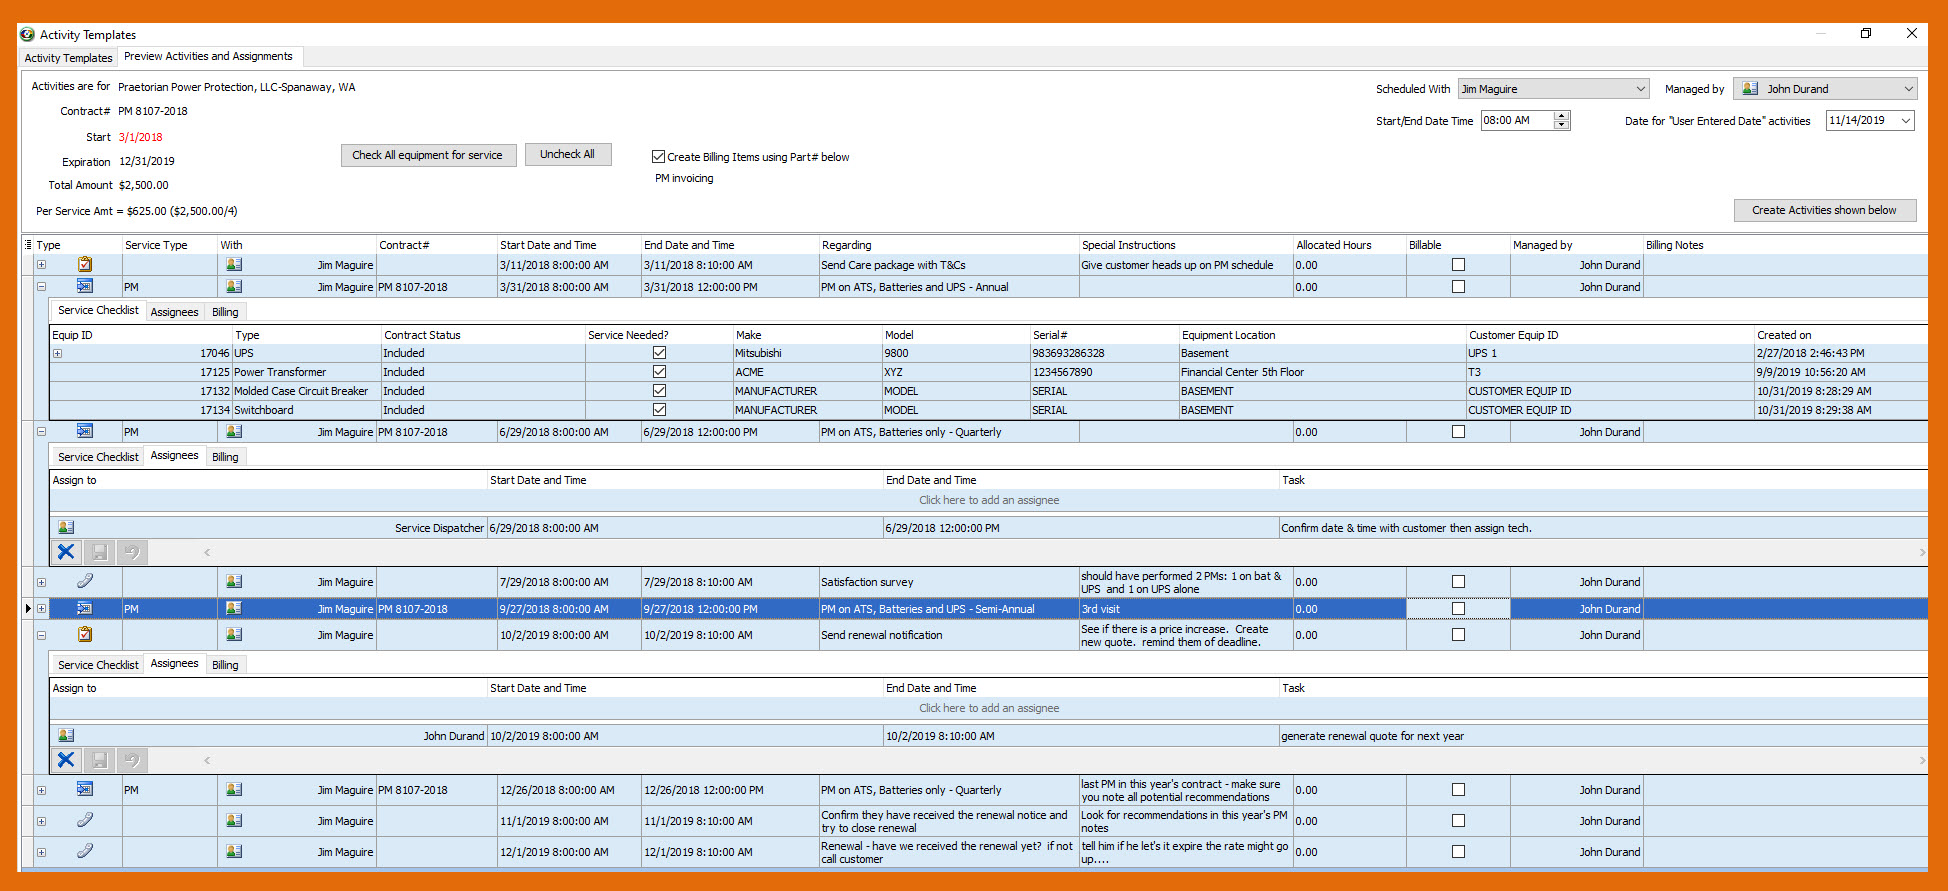Uncheck Service Needed for Power Transformer
The width and height of the screenshot is (1948, 891).
(x=659, y=372)
